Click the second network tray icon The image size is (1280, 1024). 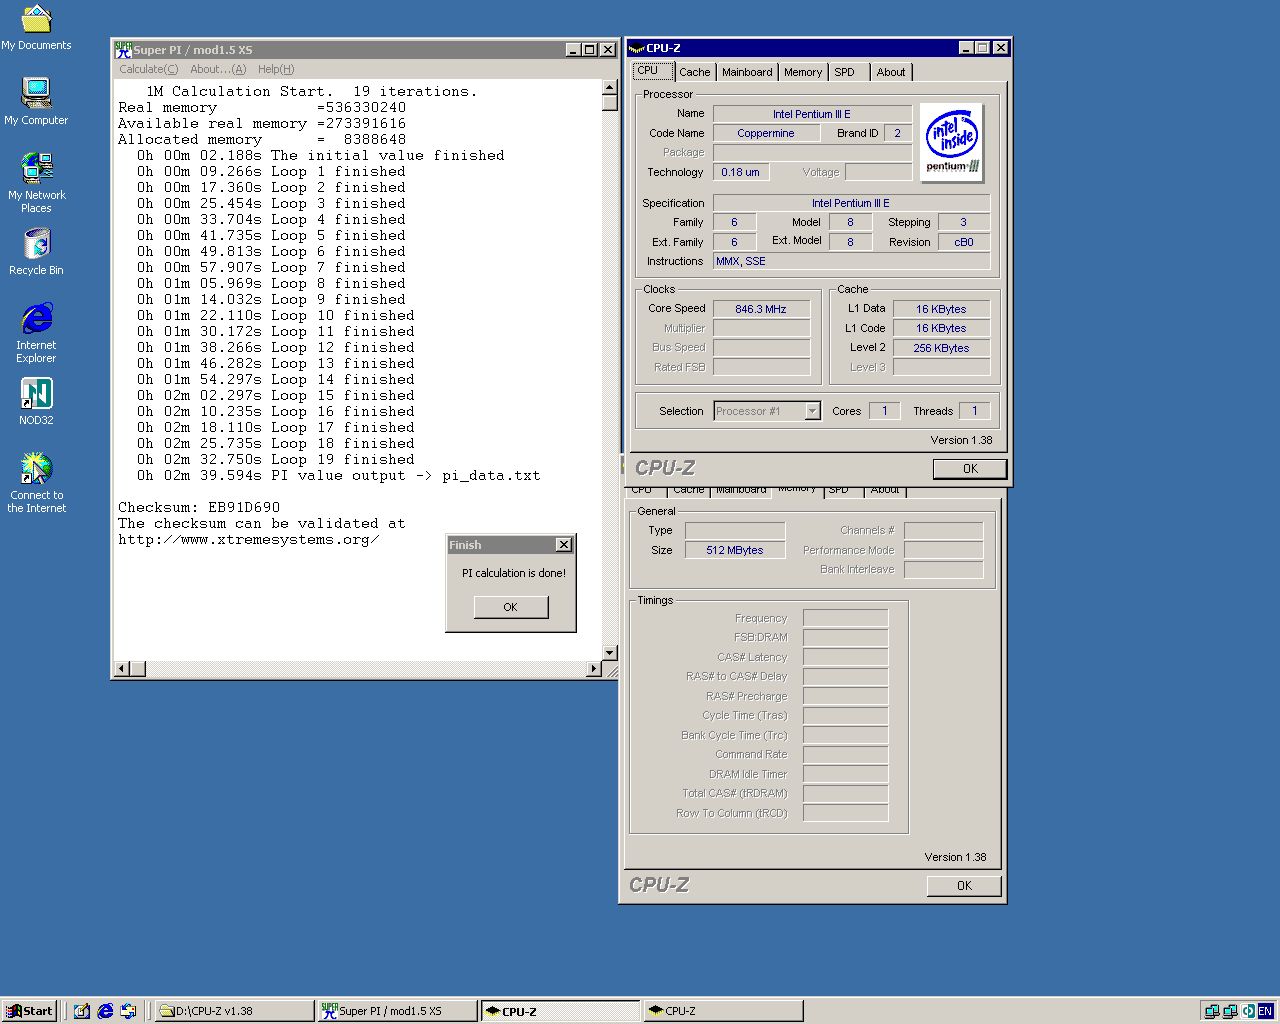click(1230, 1011)
